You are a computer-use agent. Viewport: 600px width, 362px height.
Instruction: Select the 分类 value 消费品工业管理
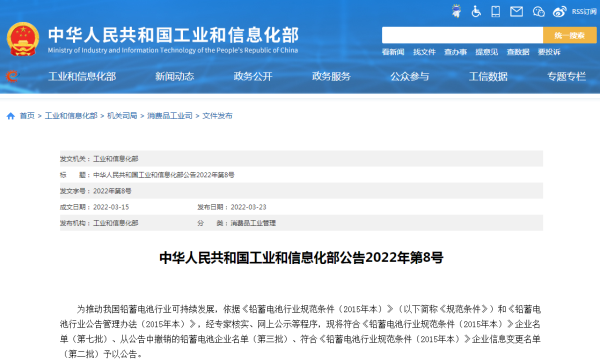point(253,223)
